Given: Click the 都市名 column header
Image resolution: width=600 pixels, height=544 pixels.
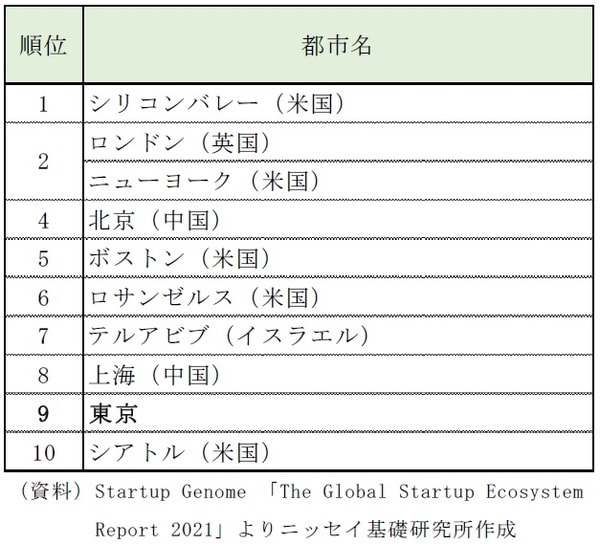Looking at the screenshot, I should click(x=337, y=48).
